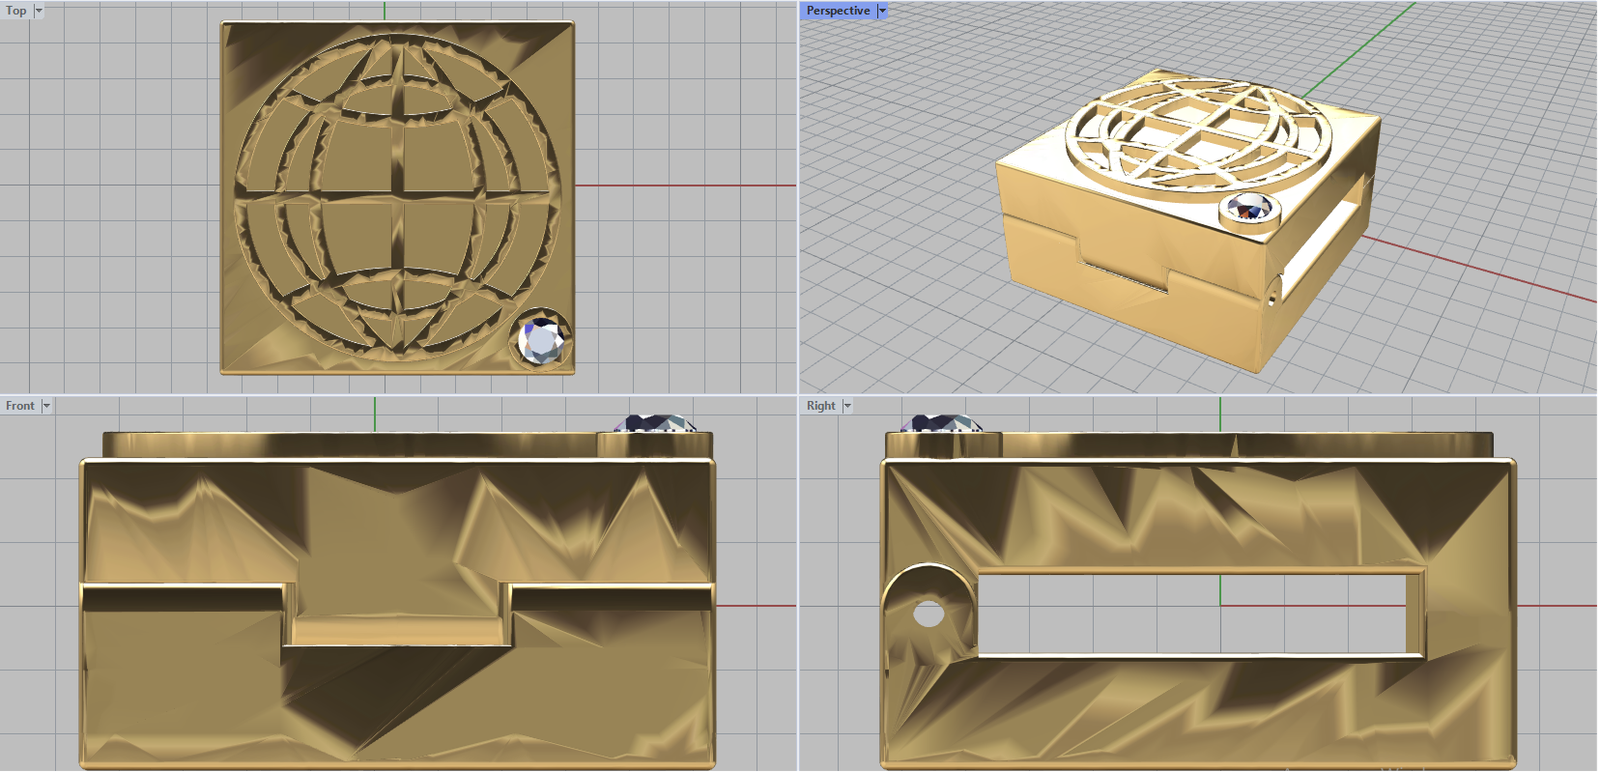Pick the gemstone top in Front viewport
Image resolution: width=1600 pixels, height=772 pixels.
click(655, 423)
